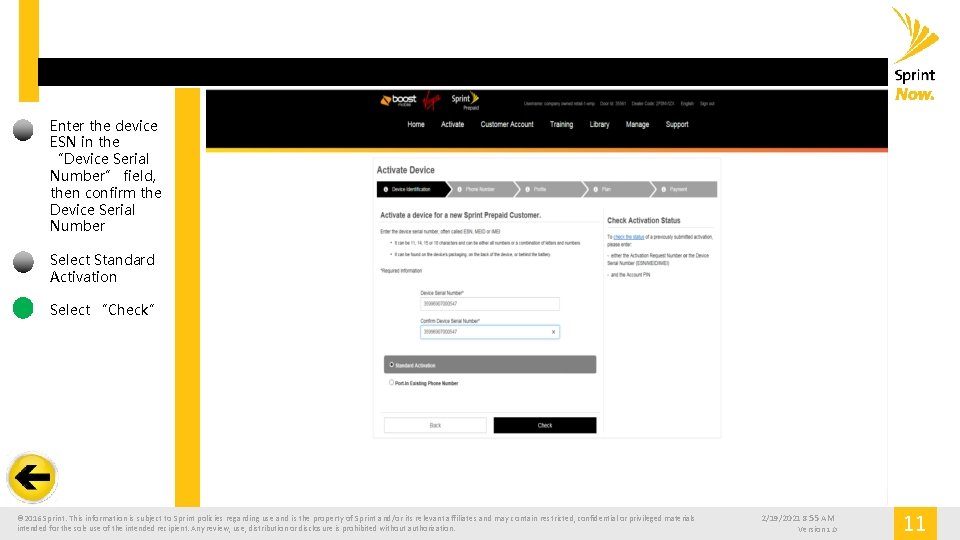This screenshot has height=540, width=960.
Task: Open the Customer Account menu
Action: [x=506, y=124]
